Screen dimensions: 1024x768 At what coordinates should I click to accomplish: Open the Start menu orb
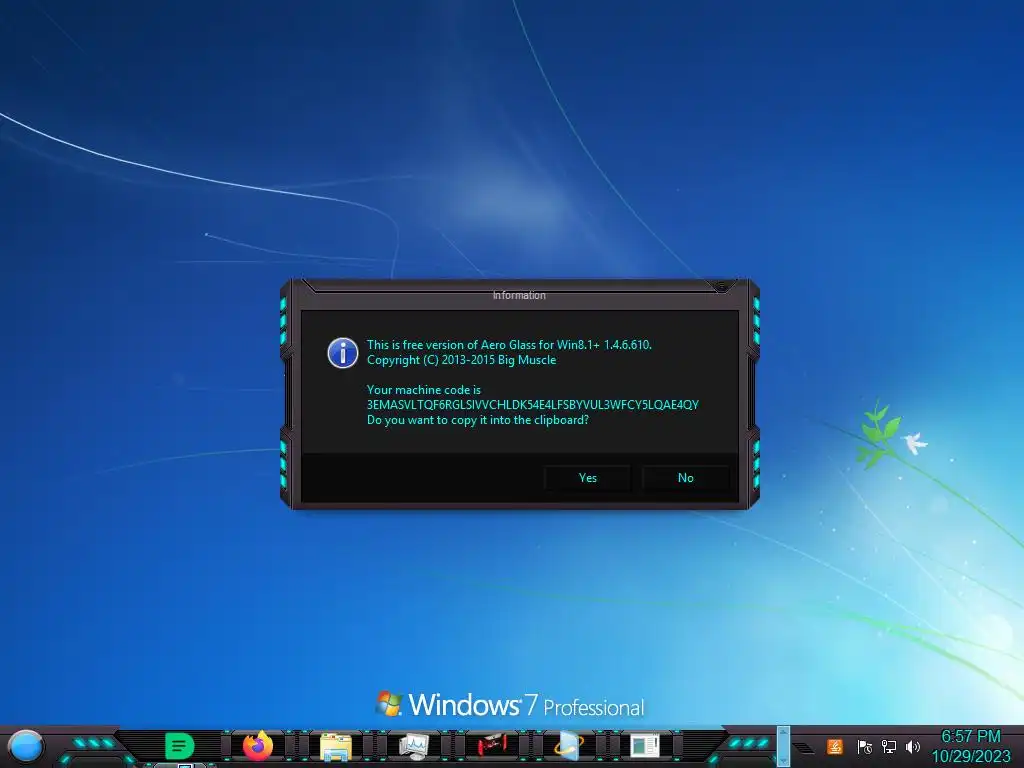pos(25,746)
